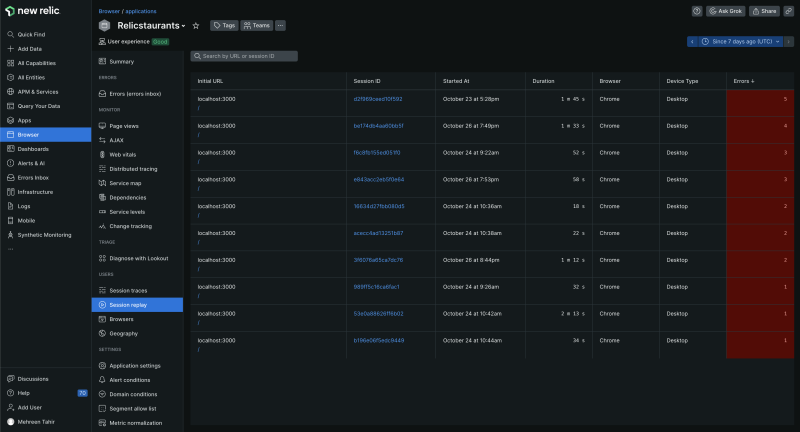
Task: Open session d2f969ceed10f592 link
Action: [378, 99]
